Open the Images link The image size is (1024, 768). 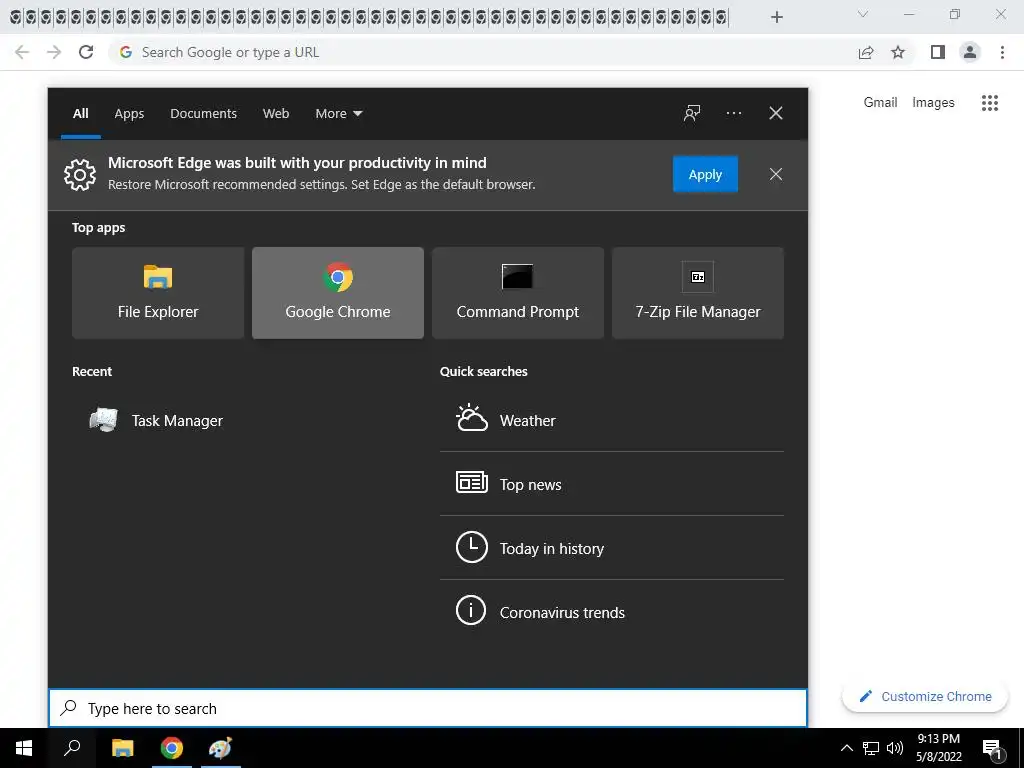[933, 103]
